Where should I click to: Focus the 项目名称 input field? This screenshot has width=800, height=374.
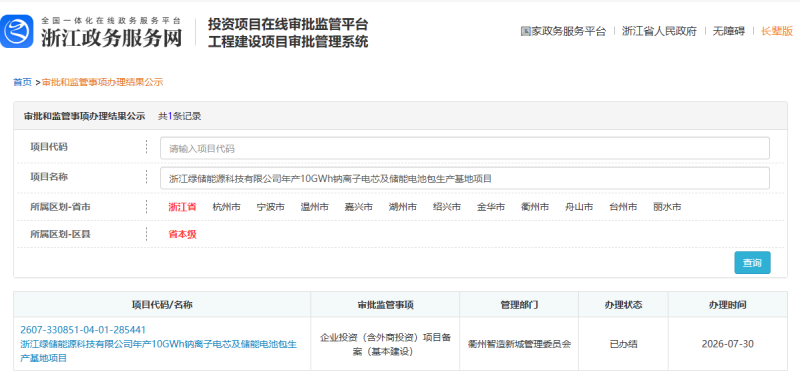(464, 179)
